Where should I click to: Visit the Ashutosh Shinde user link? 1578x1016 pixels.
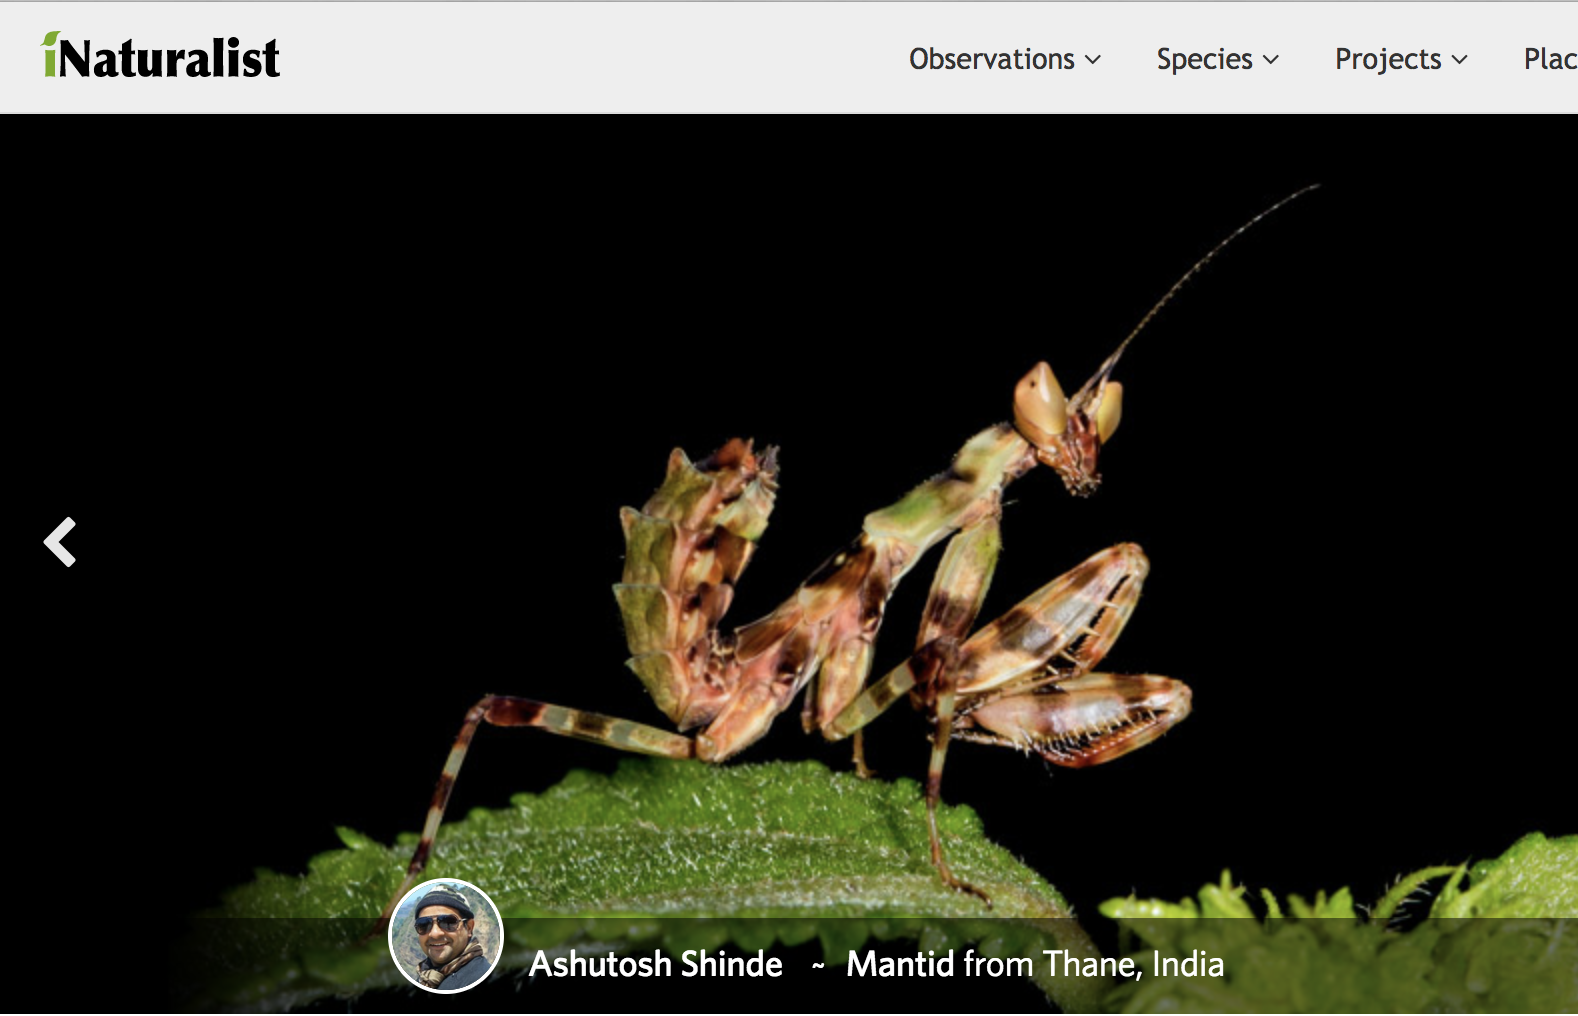coord(656,964)
